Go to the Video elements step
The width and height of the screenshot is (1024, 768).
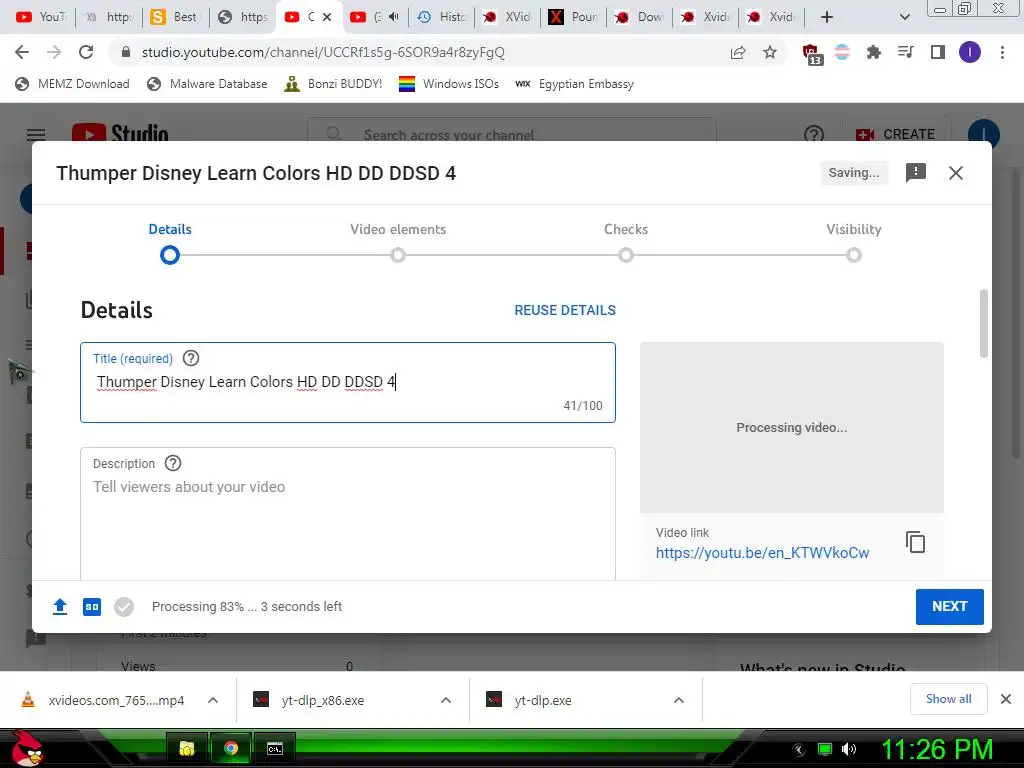click(x=398, y=242)
